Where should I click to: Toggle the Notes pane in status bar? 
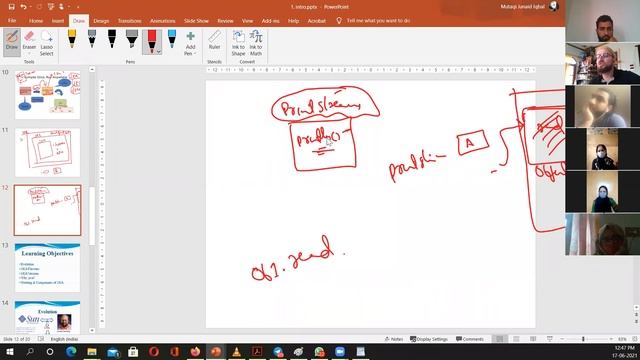pos(394,339)
